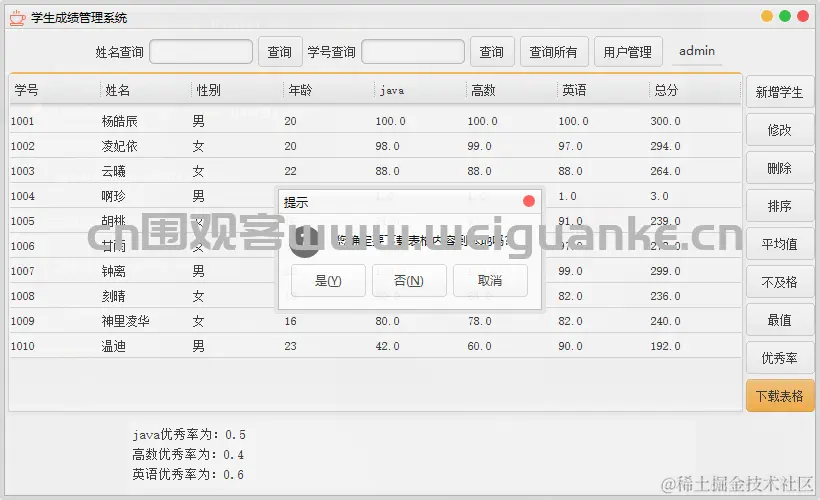820x500 pixels.
Task: Click the java优秀率为: 0.5 result line
Action: click(x=189, y=434)
